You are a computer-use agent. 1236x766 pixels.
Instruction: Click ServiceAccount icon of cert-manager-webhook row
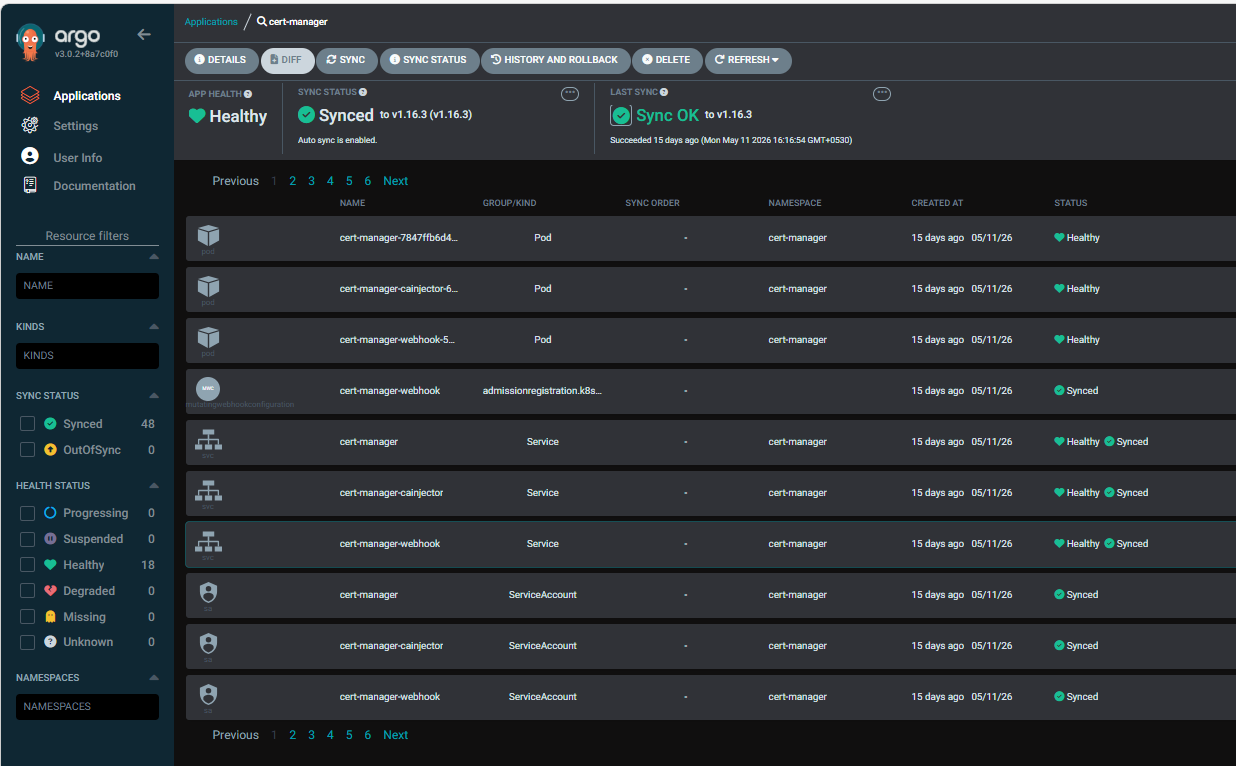click(x=208, y=694)
